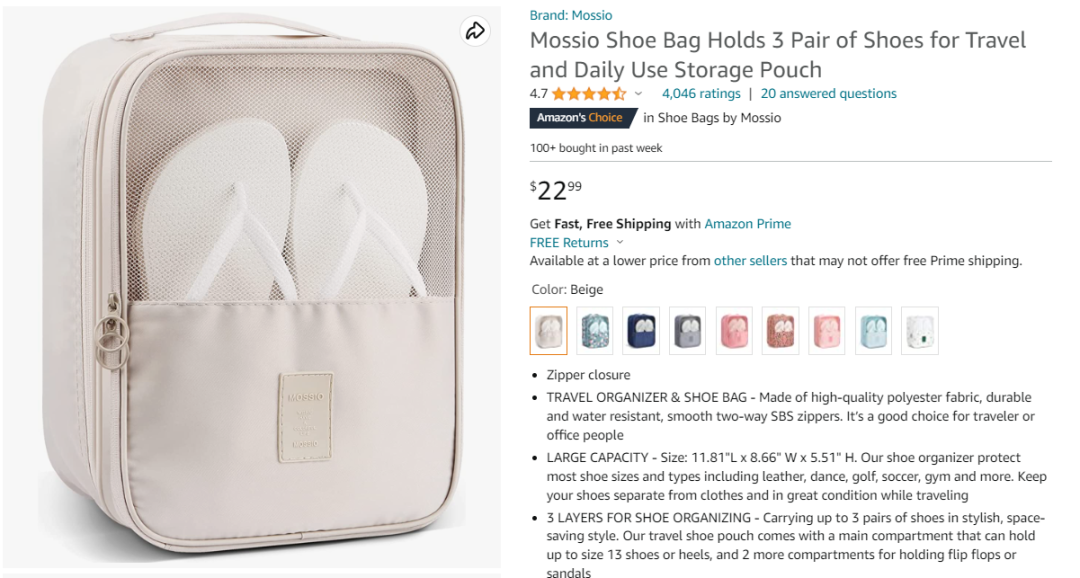This screenshot has height=578, width=1080.
Task: Enlarge the main beige shoe bag image
Action: 250,290
